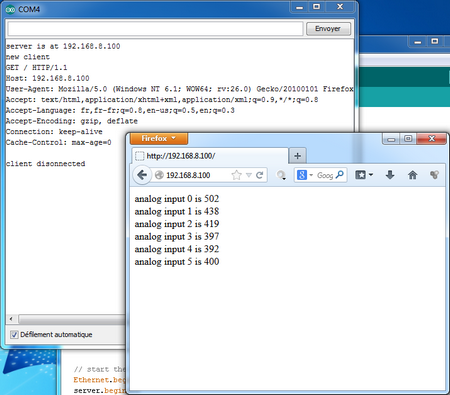Image resolution: width=450 pixels, height=395 pixels.
Task: Click the 'new client' serial output line
Action: point(28,57)
